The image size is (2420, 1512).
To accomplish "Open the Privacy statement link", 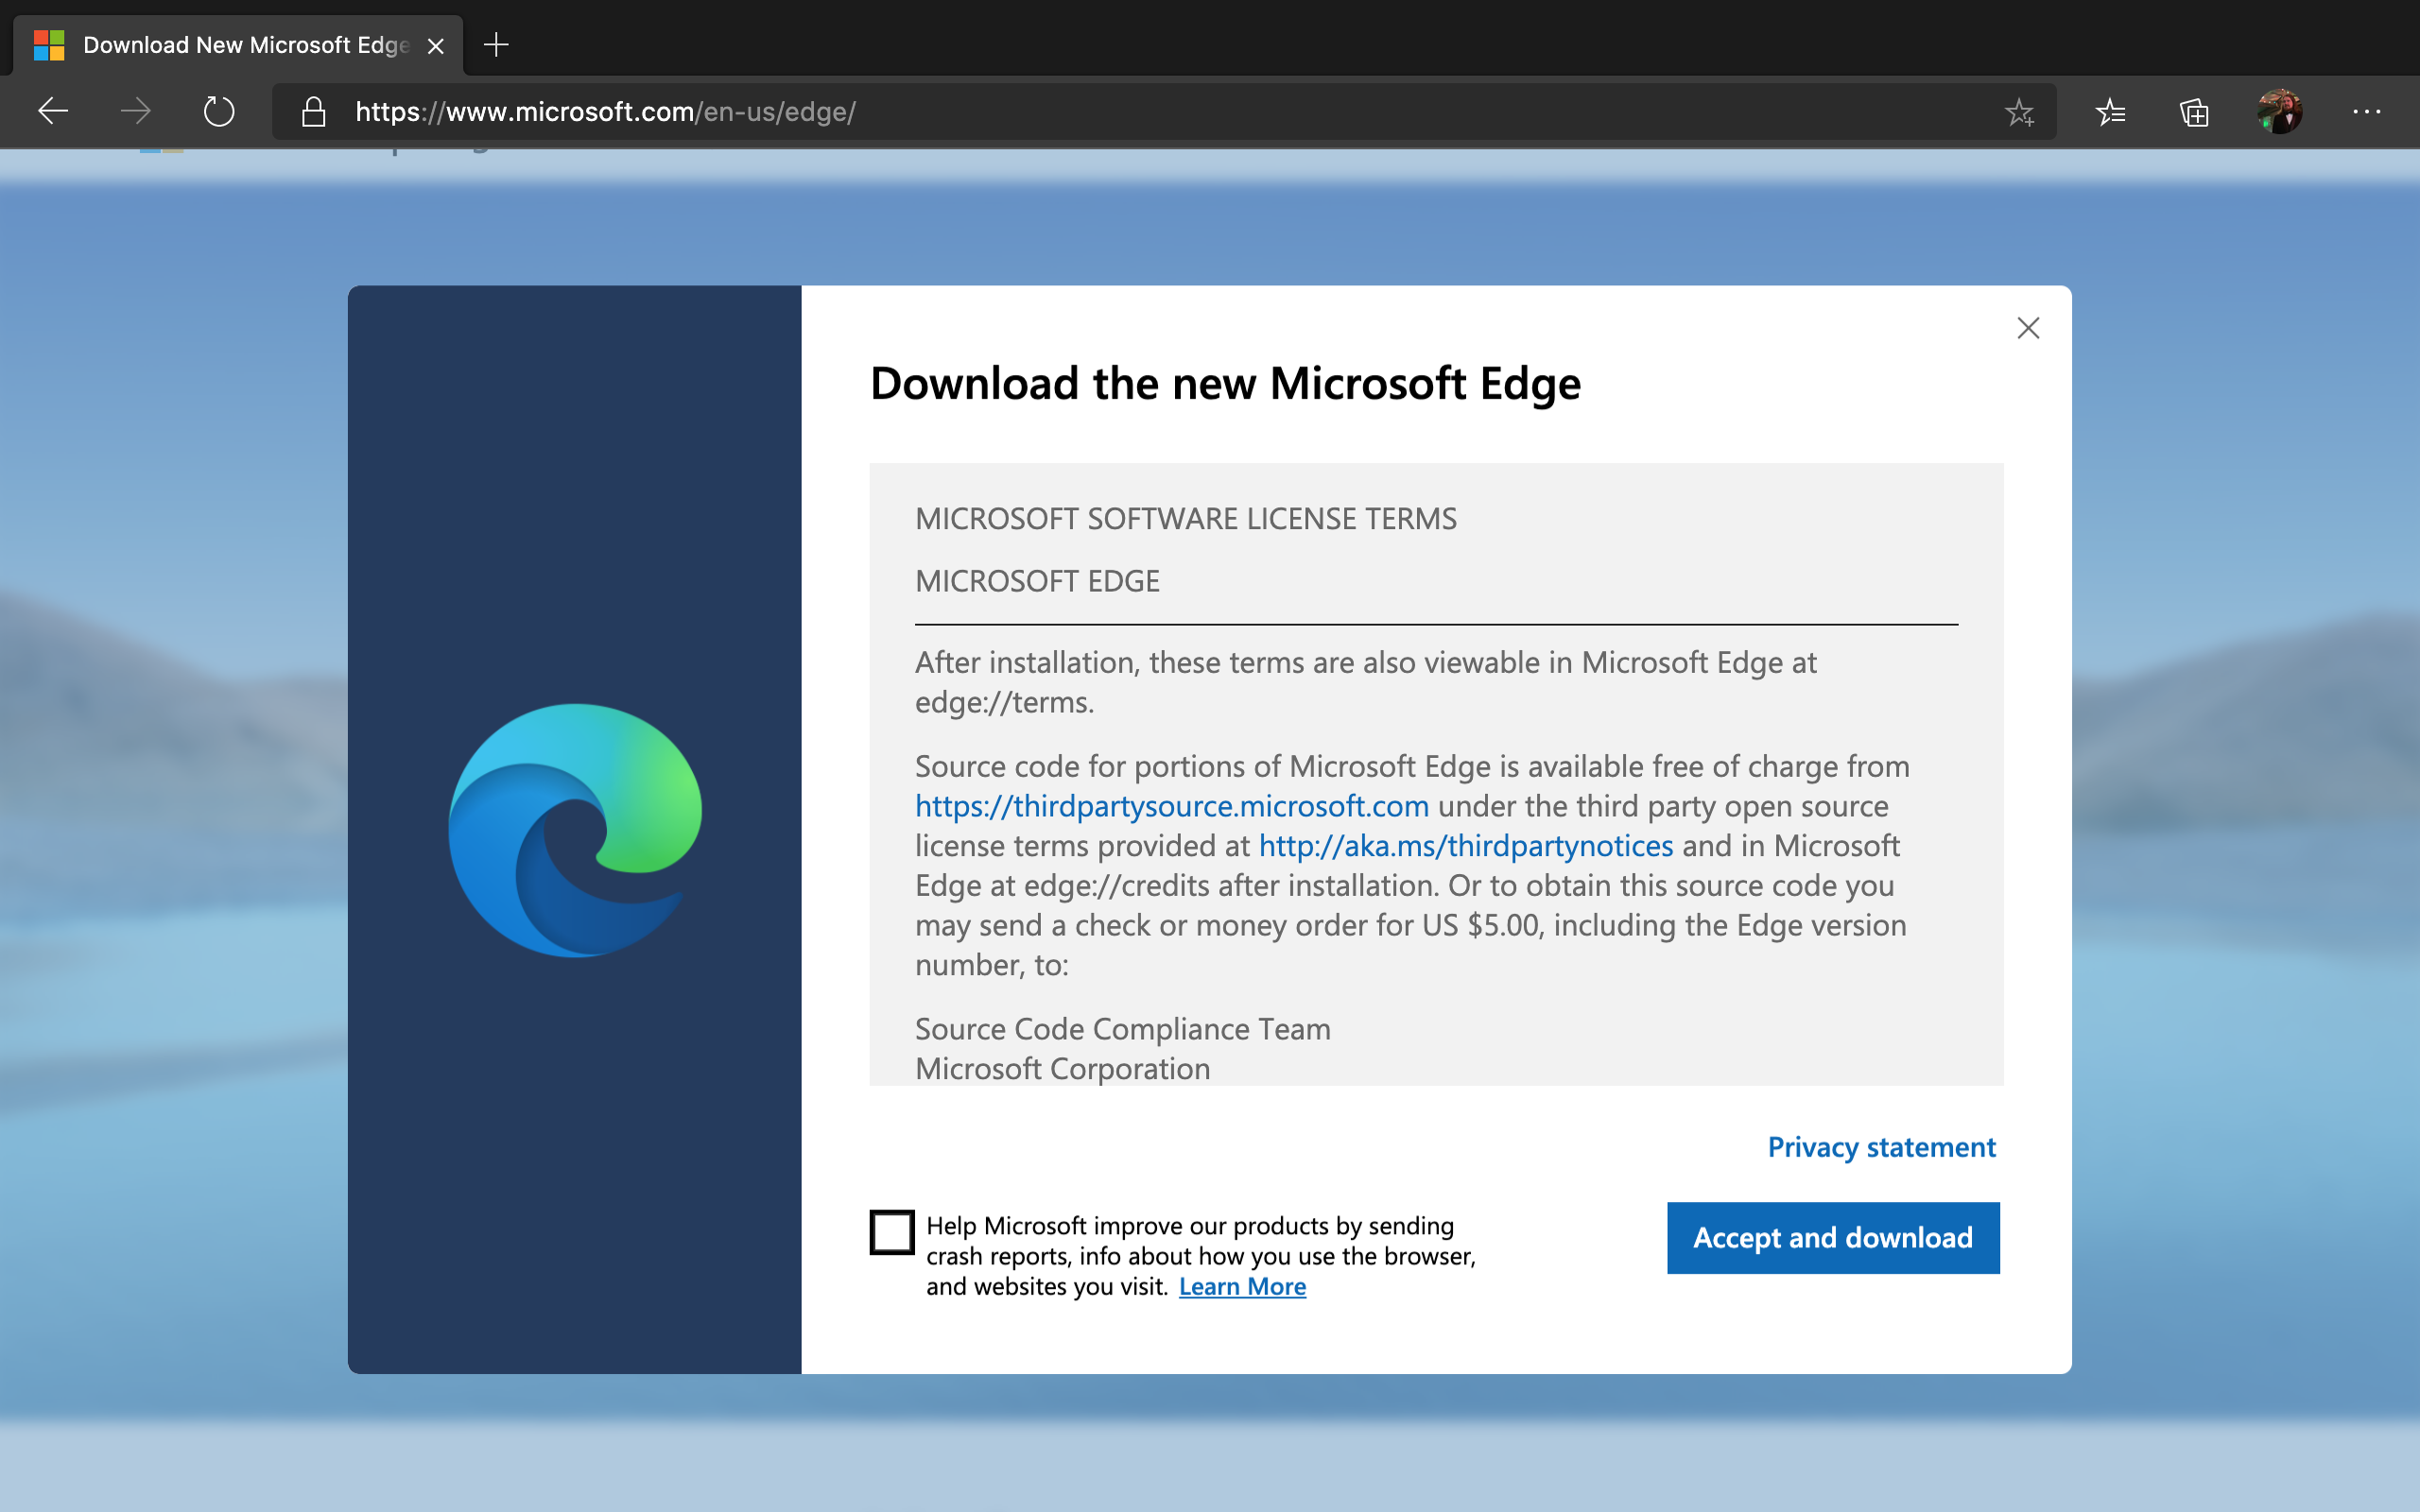I will [1881, 1147].
